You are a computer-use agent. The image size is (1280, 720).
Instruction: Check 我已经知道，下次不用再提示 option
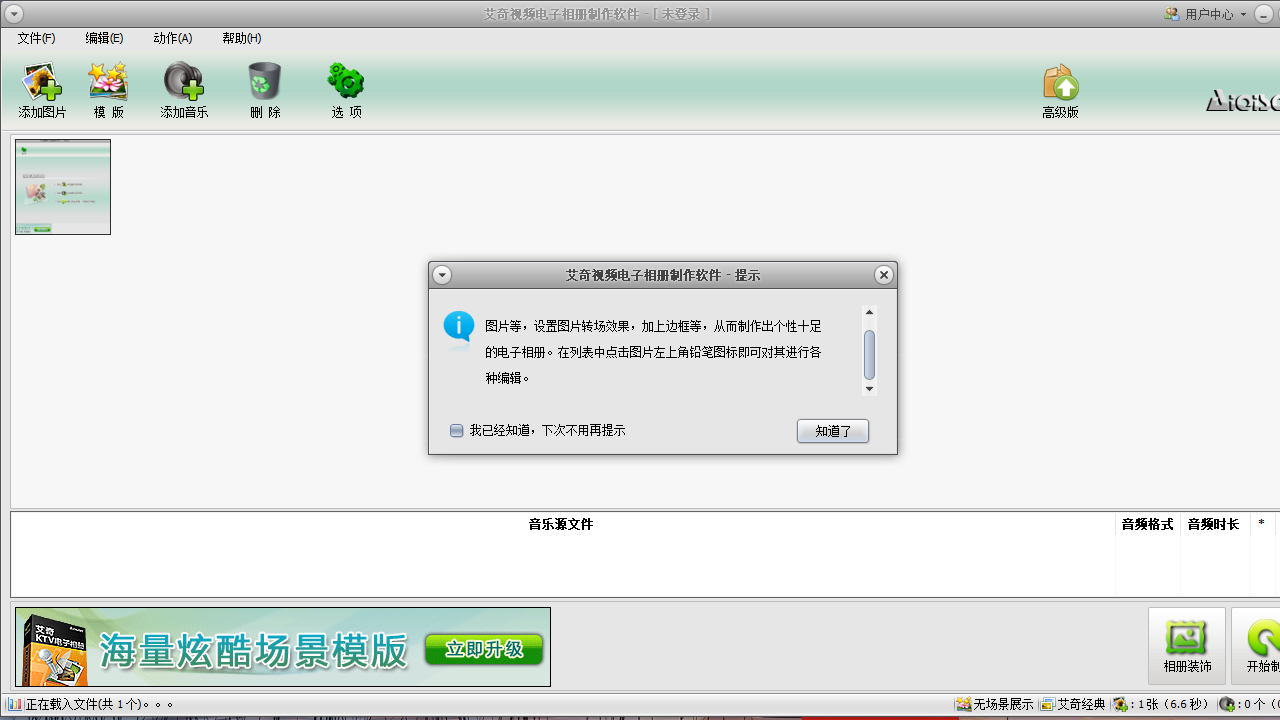456,430
